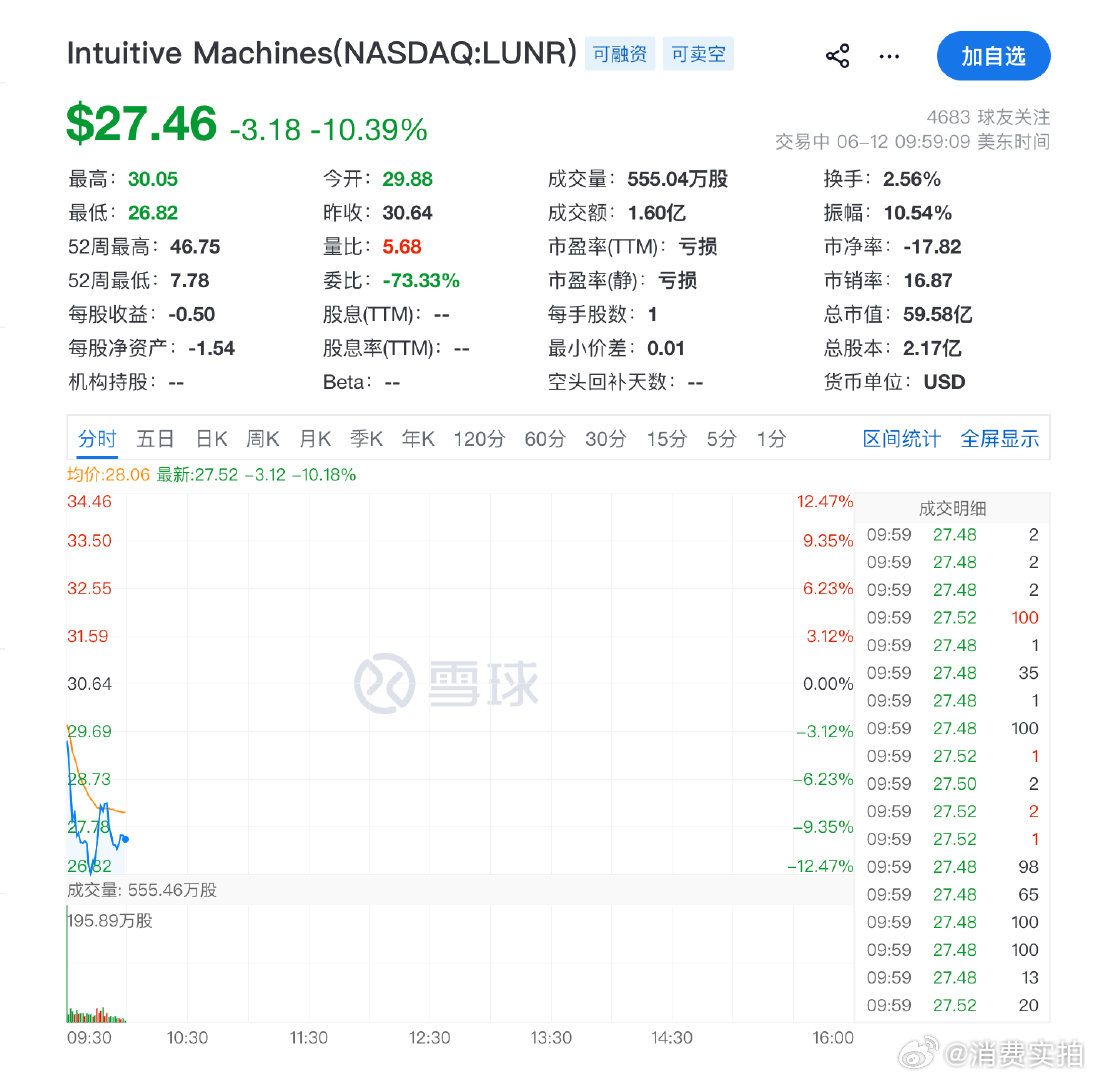The width and height of the screenshot is (1095, 1080).
Task: Switch to the 60分 chart tab
Action: click(x=545, y=438)
